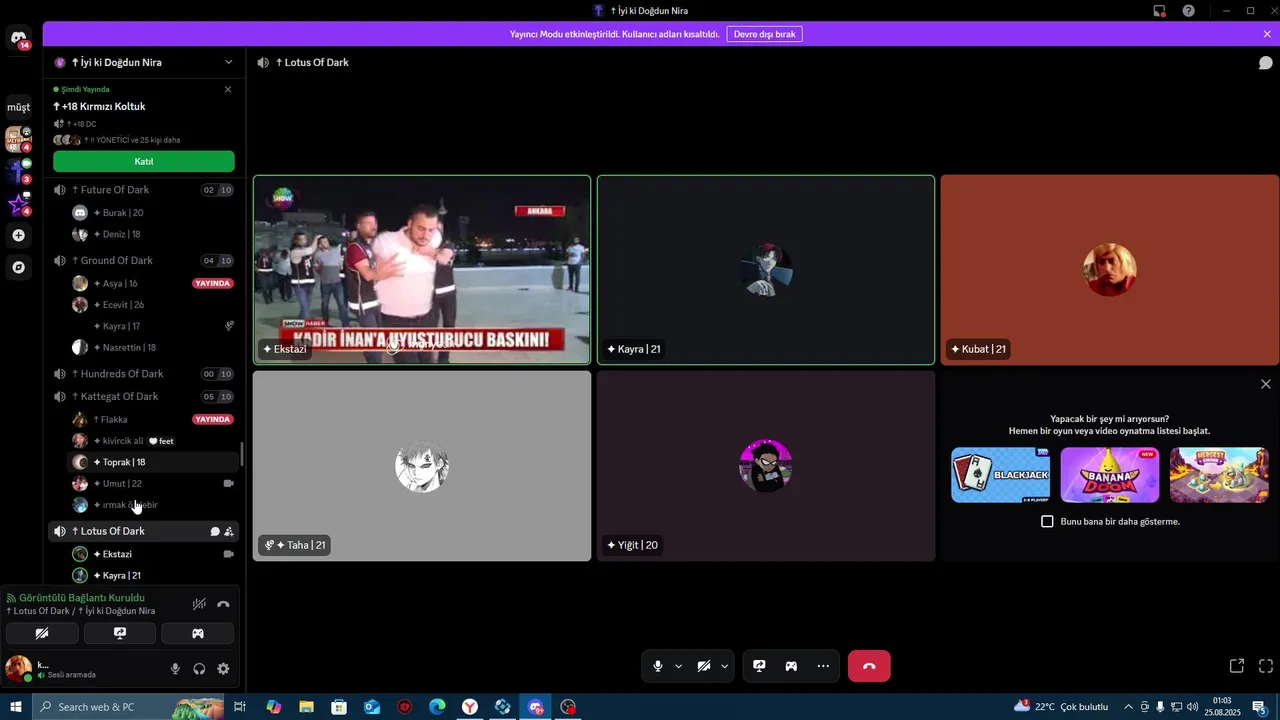Select Ground Of Dark voice channel
Viewport: 1280px width, 720px height.
[144, 261]
